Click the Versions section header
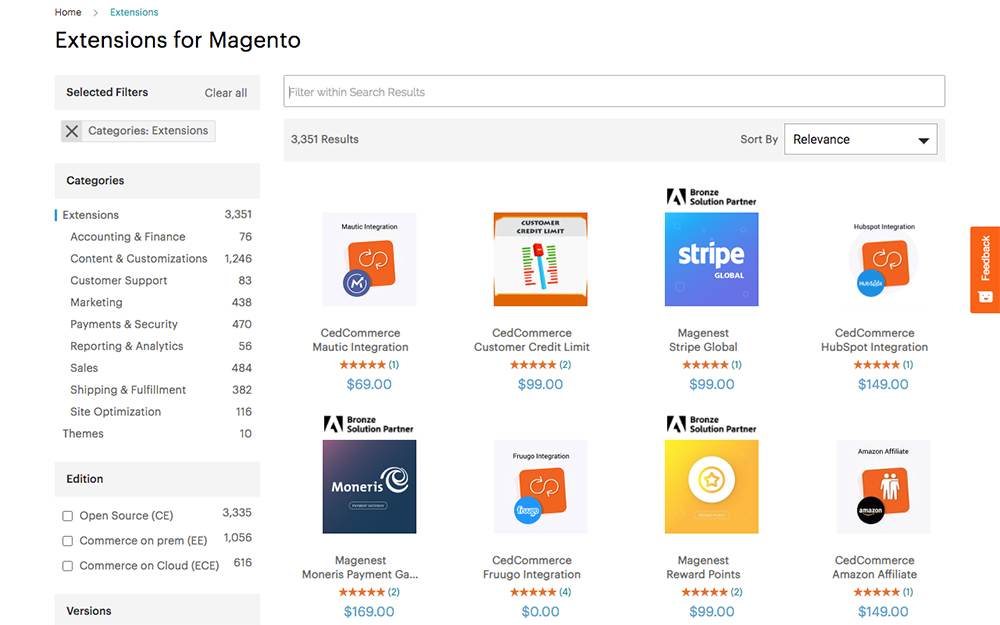This screenshot has width=1000, height=625. tap(158, 610)
